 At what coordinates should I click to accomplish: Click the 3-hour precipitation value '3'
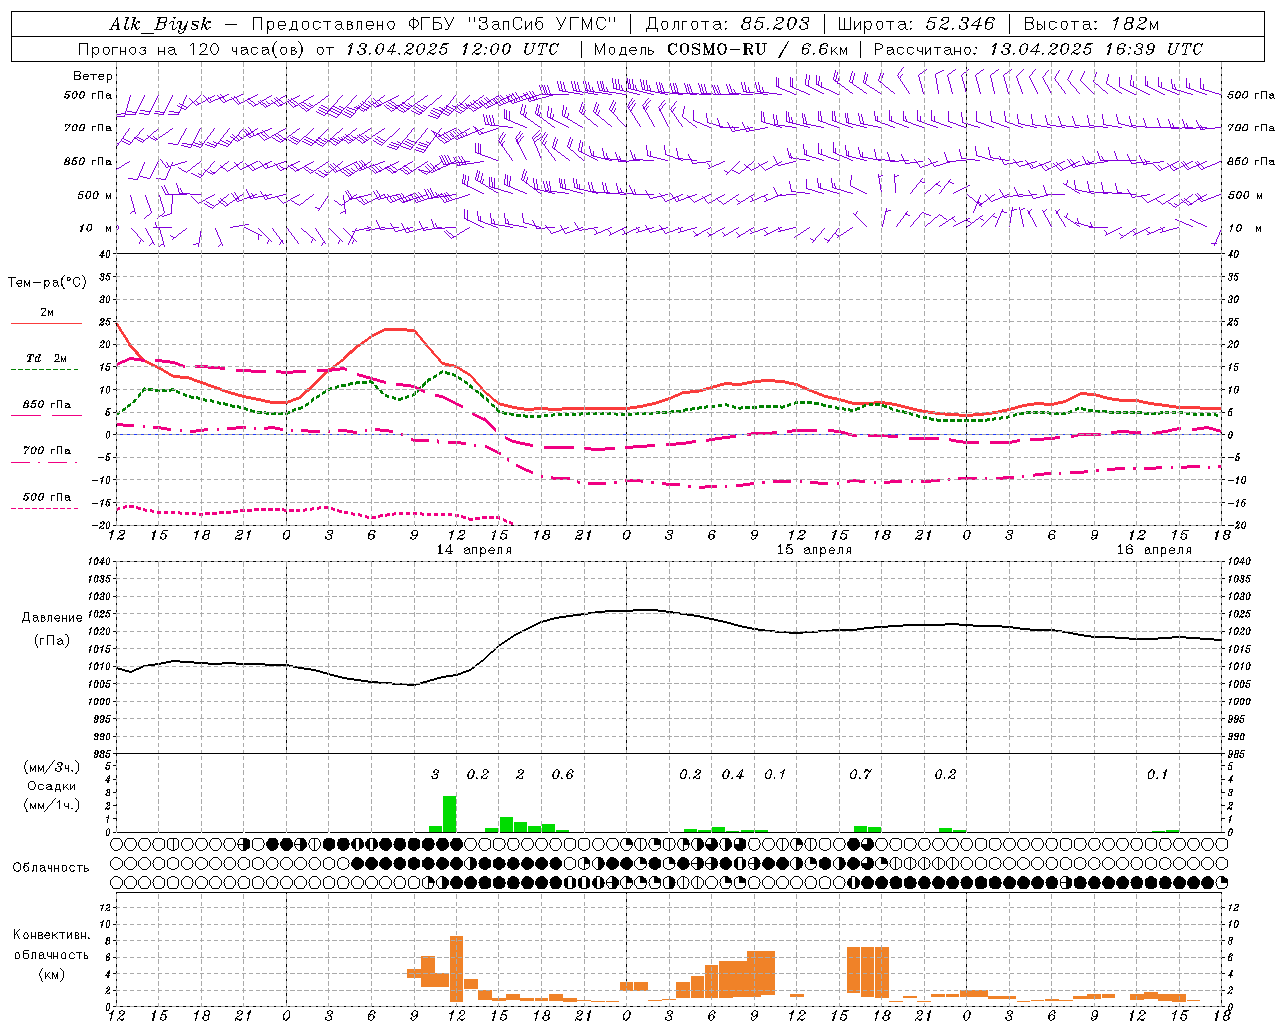pos(435,775)
